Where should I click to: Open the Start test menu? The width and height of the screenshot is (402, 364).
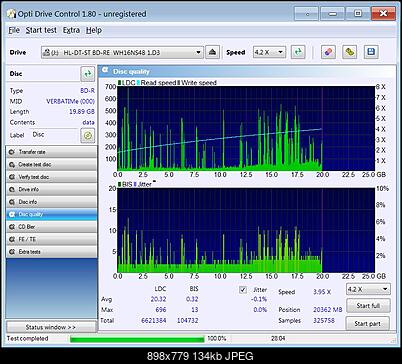pyautogui.click(x=41, y=30)
